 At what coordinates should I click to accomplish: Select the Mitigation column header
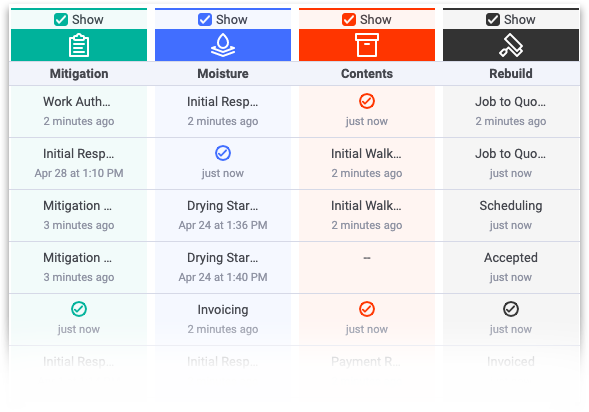pyautogui.click(x=79, y=74)
